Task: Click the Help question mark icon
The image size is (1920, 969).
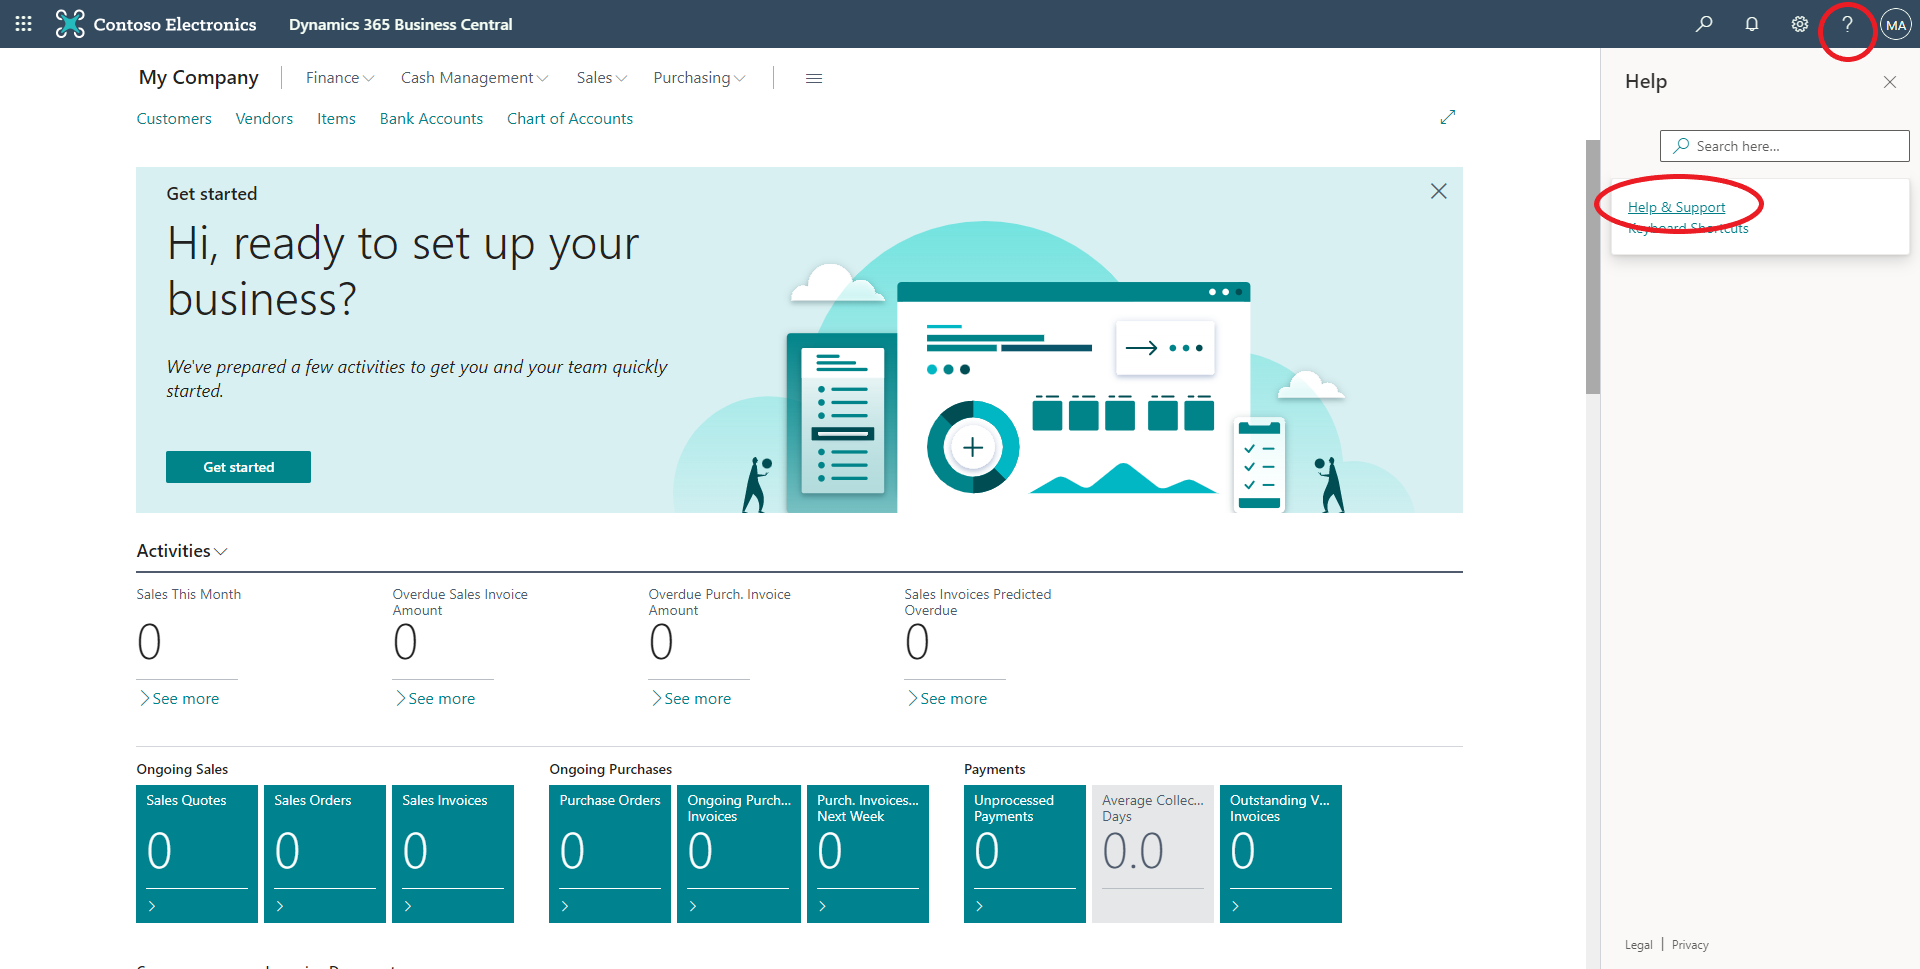Action: point(1847,23)
